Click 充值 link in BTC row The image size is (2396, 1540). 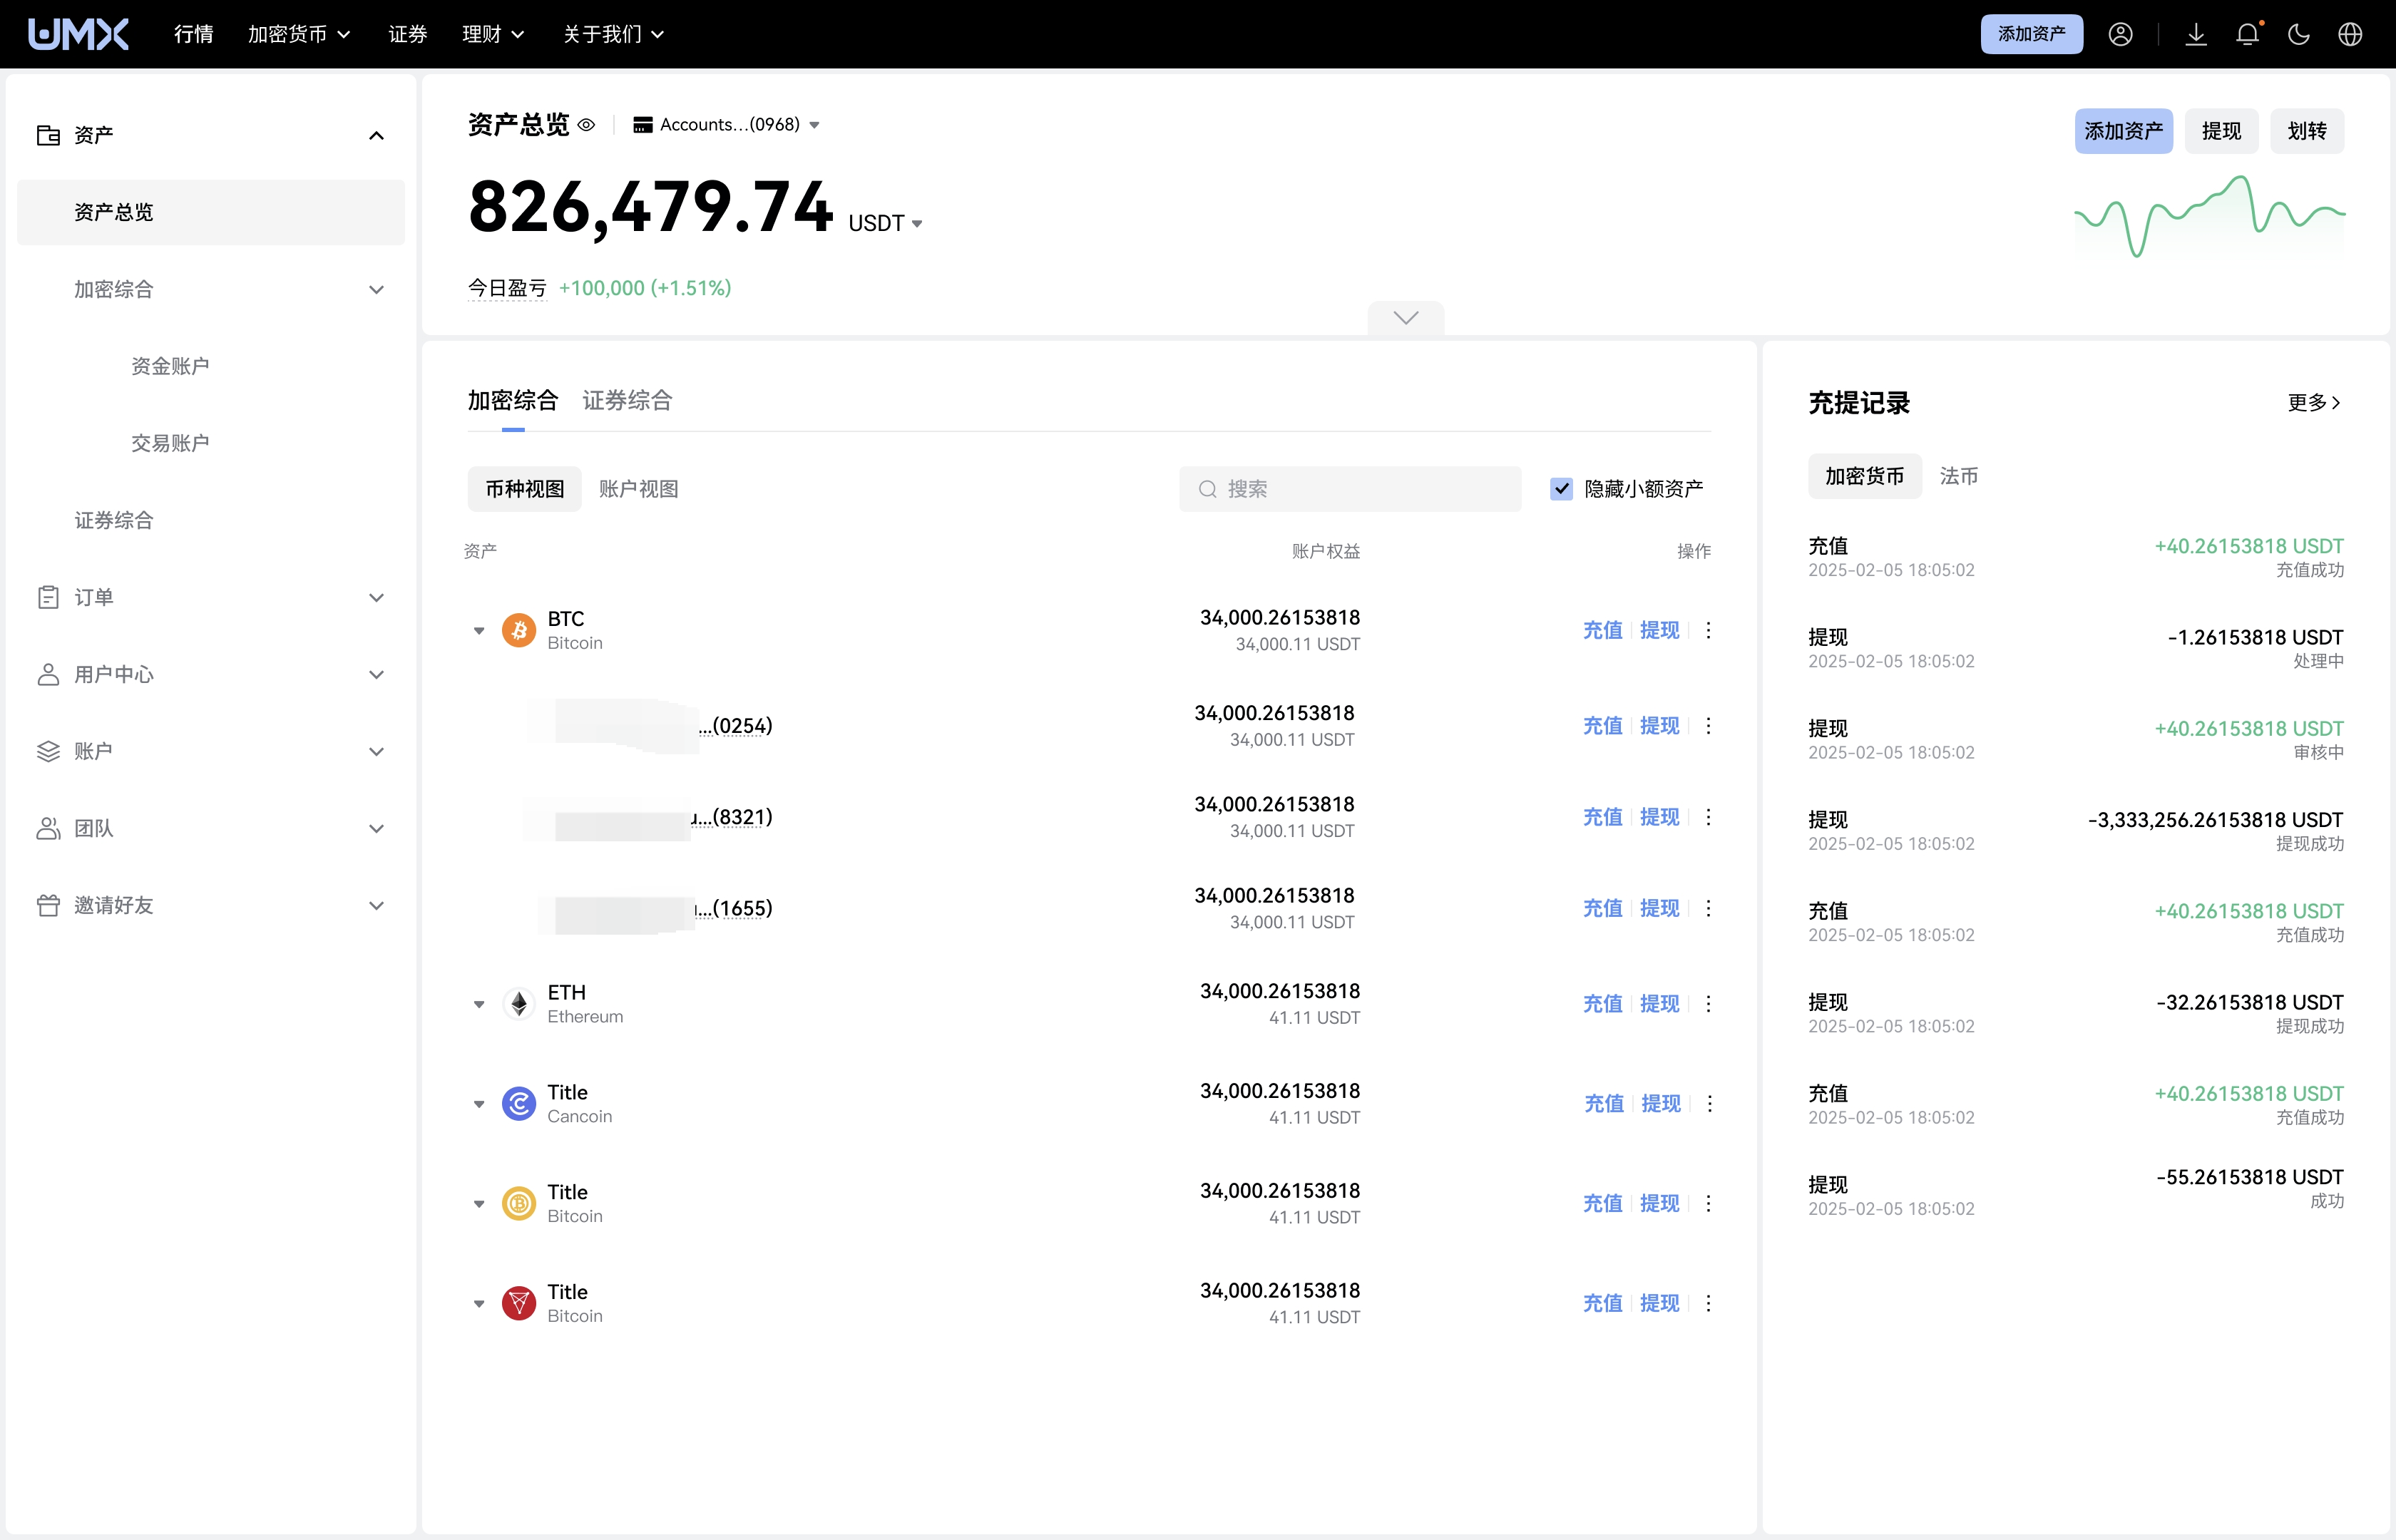coord(1602,630)
